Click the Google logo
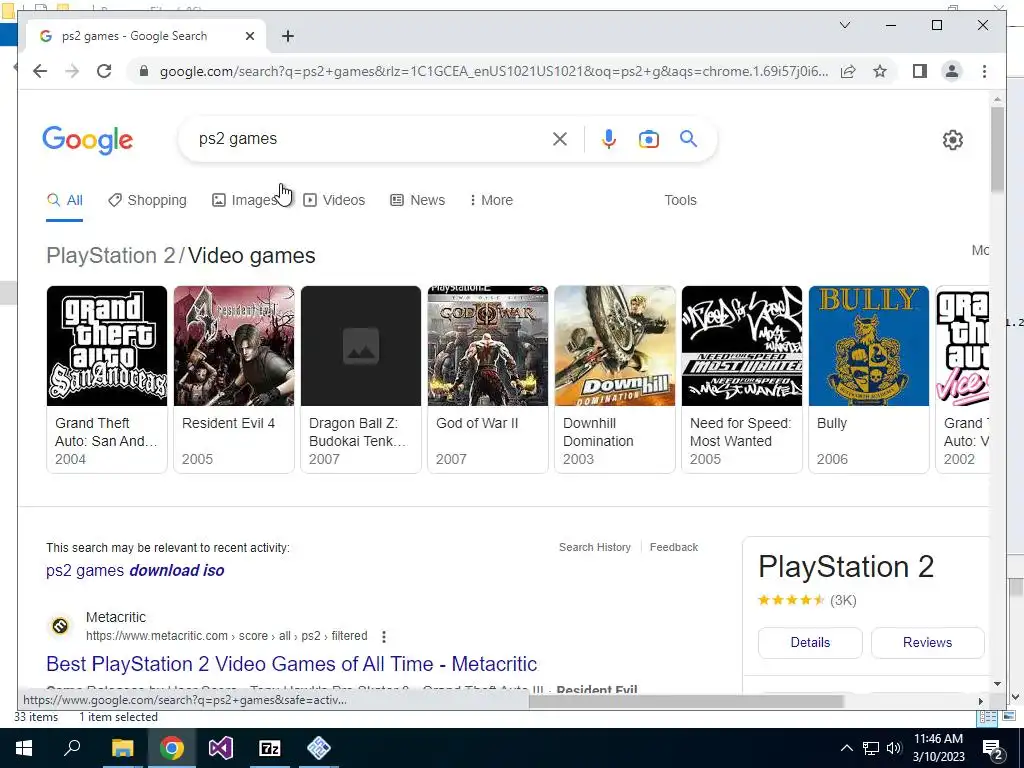 tap(88, 140)
